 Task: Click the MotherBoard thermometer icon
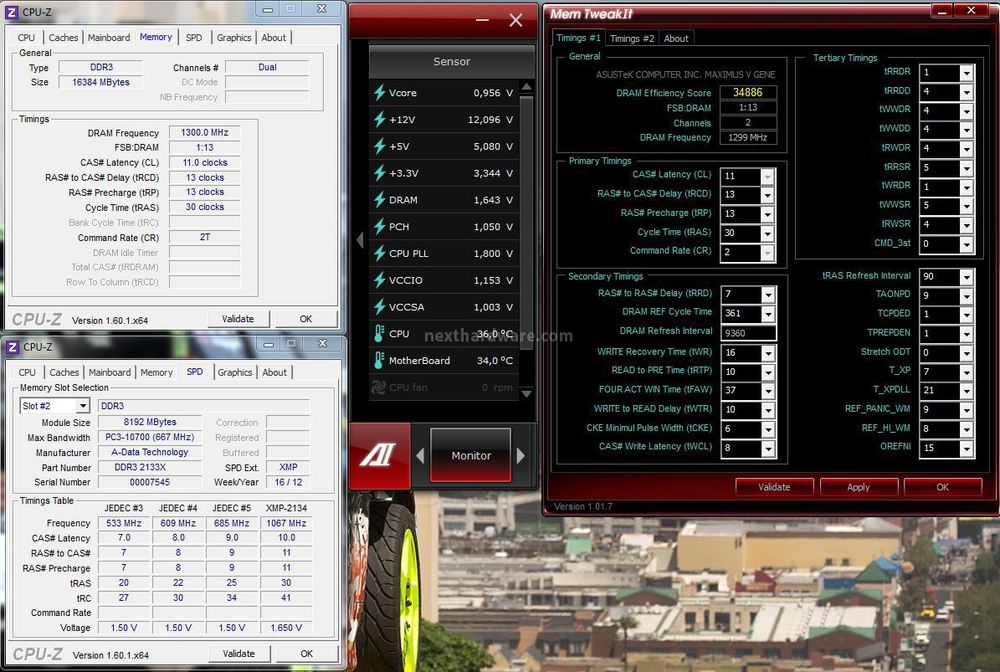coord(379,360)
